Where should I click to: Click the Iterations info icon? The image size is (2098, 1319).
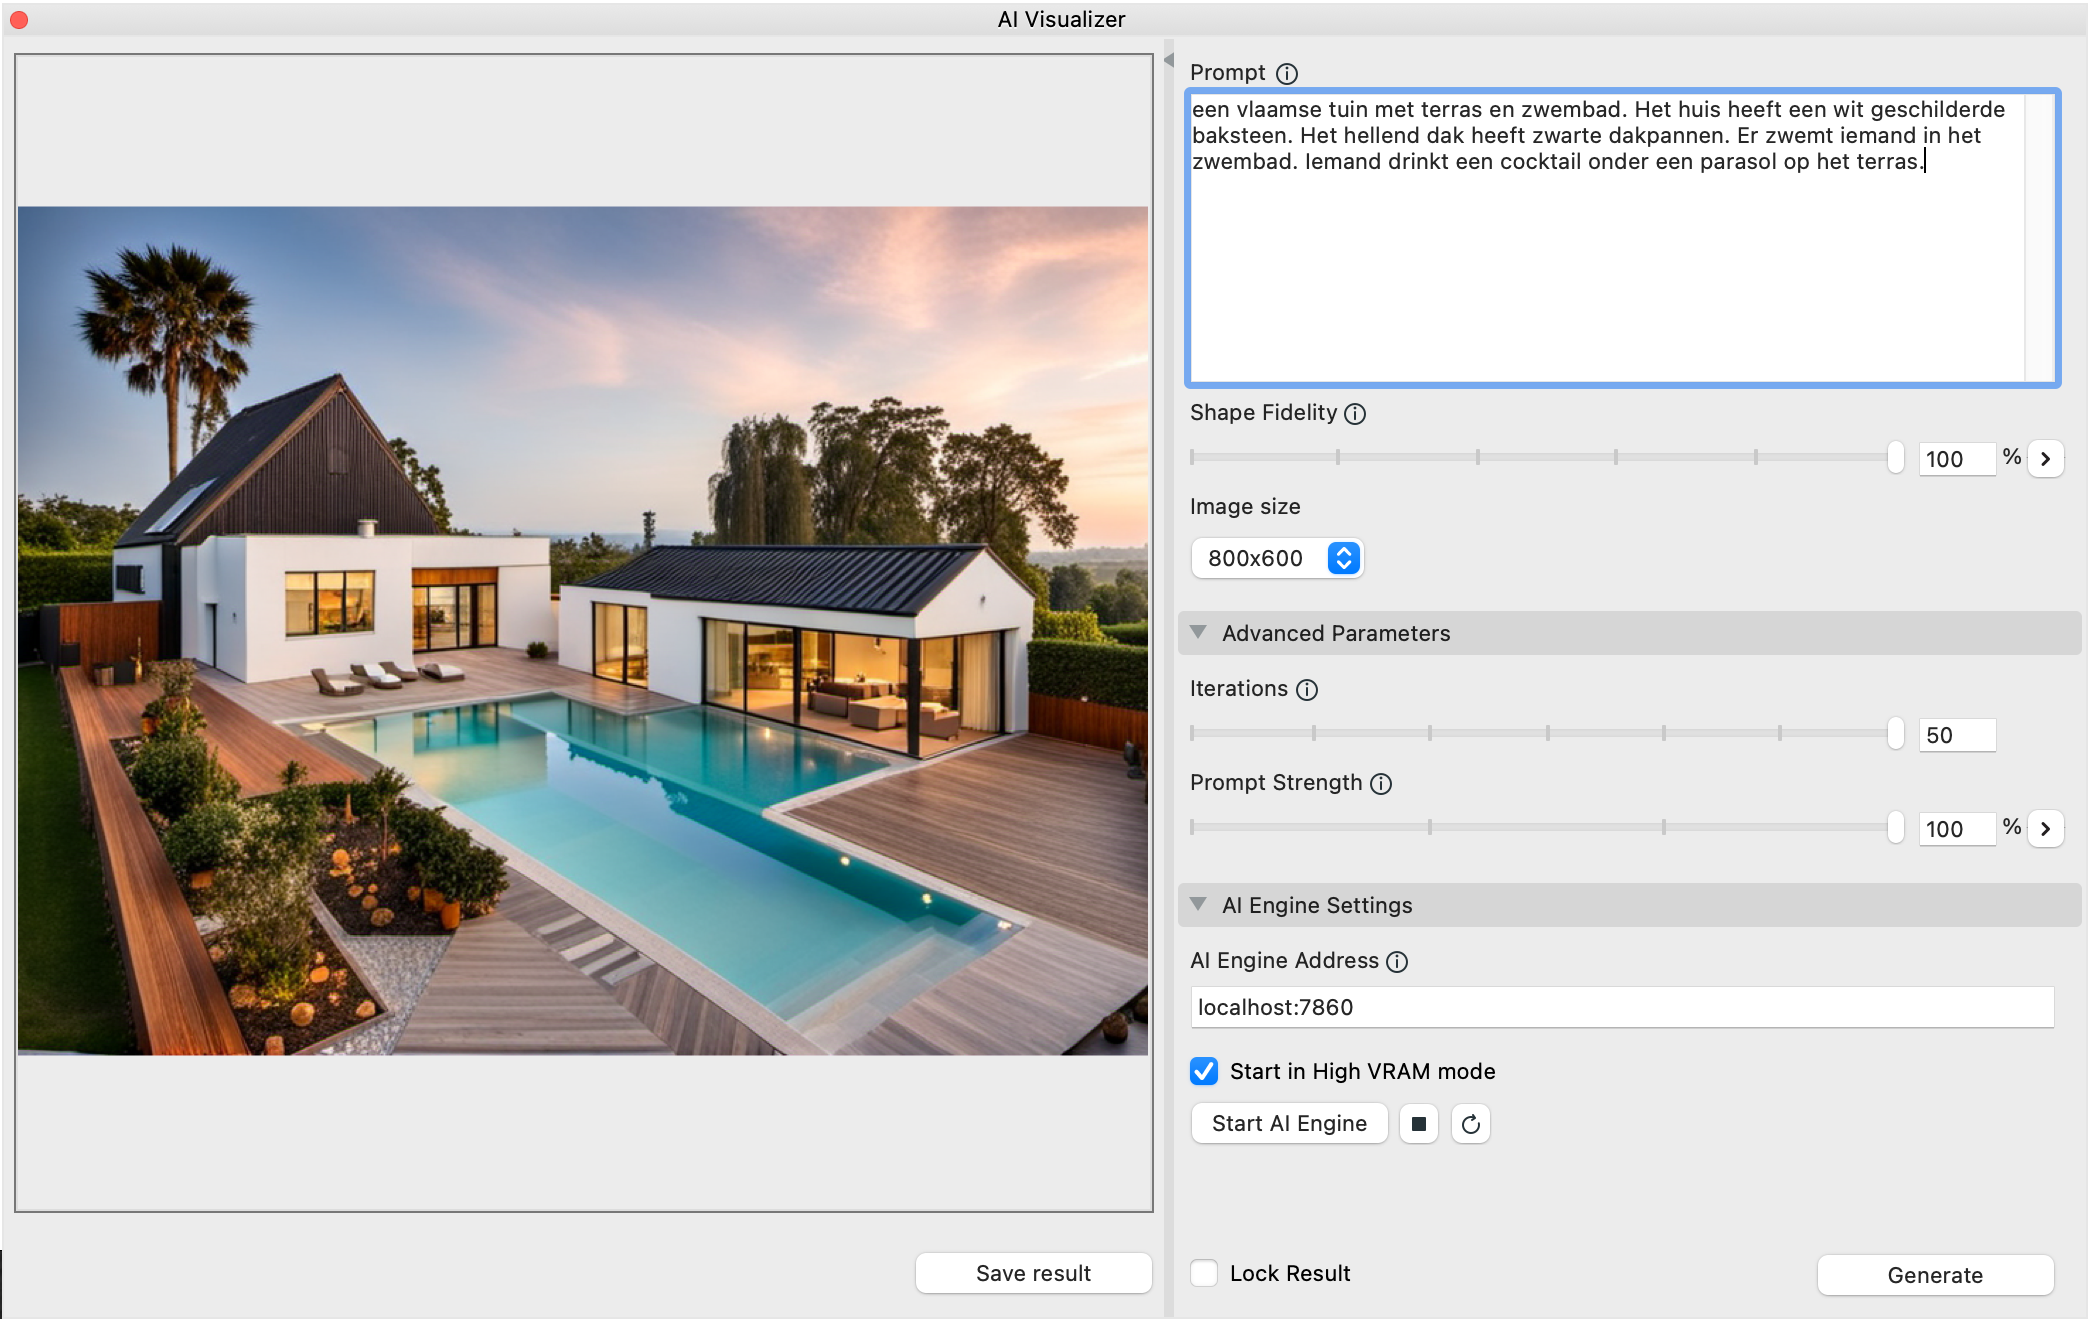point(1307,690)
